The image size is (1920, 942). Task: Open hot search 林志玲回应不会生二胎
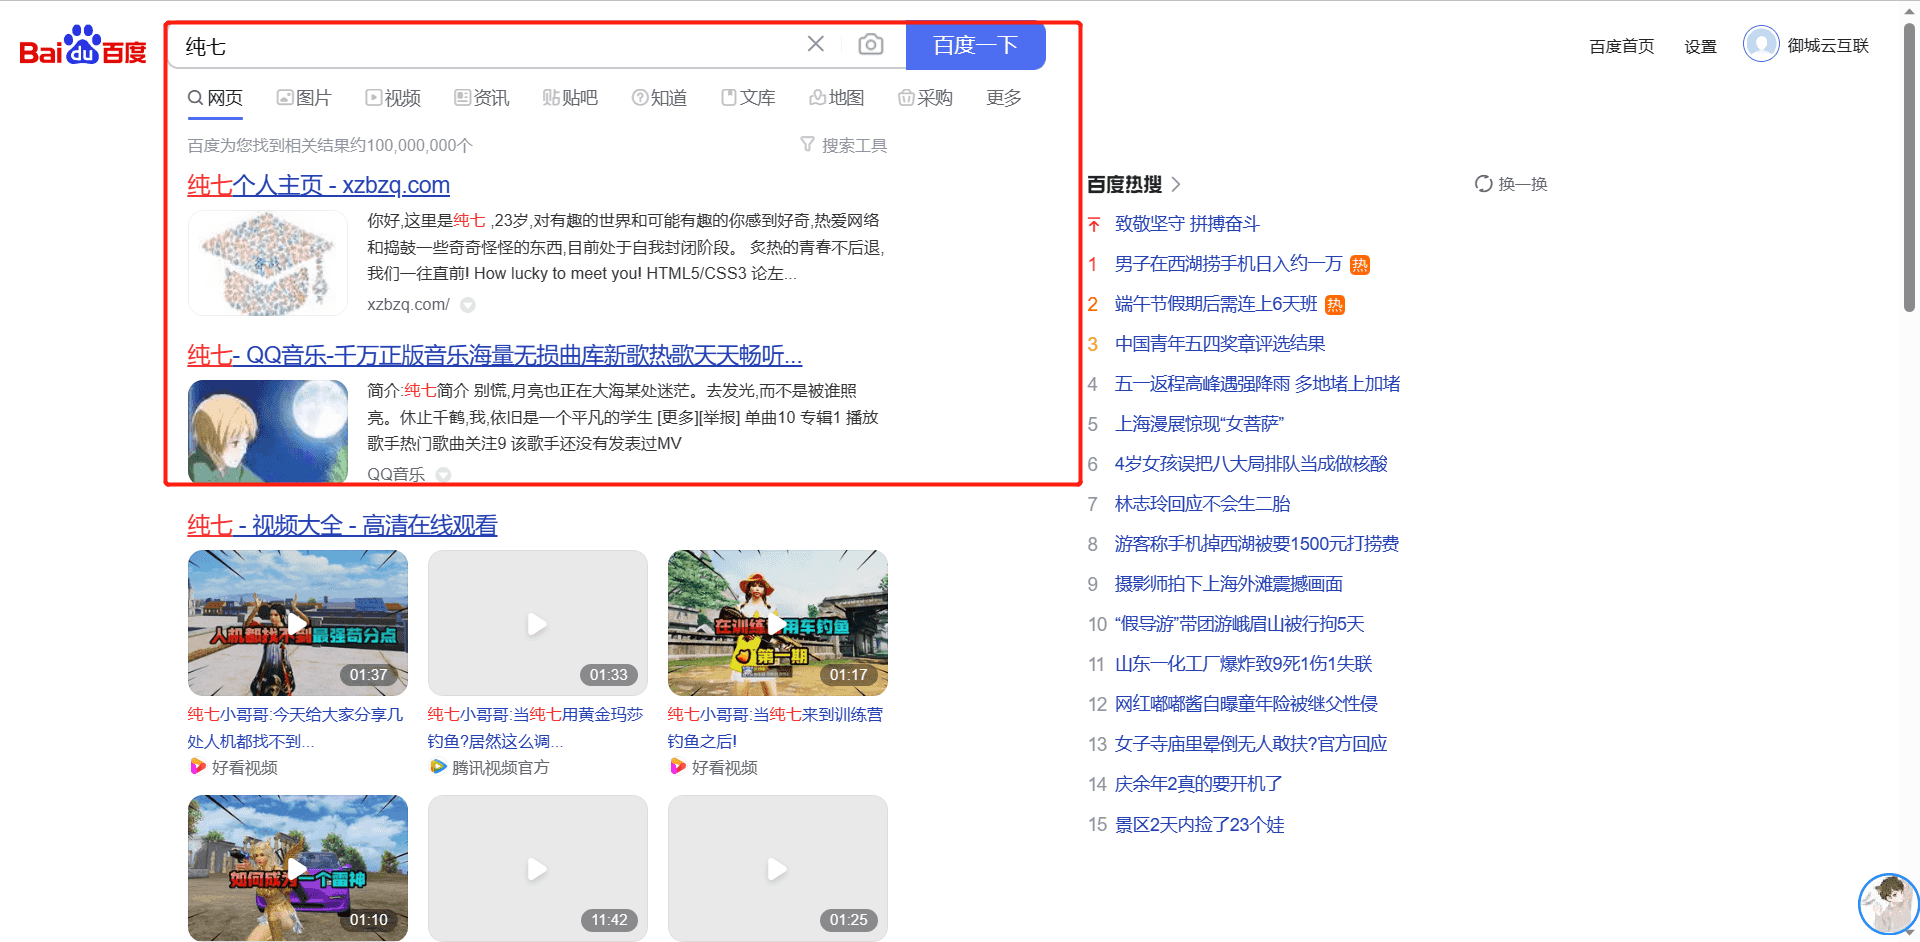(1202, 504)
